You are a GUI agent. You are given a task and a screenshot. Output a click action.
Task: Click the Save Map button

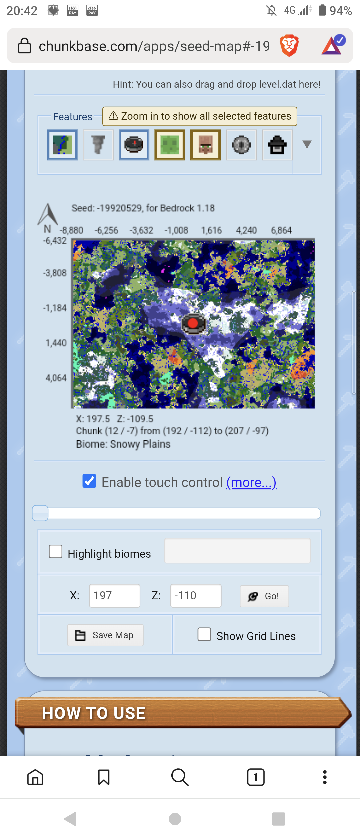[x=106, y=635]
